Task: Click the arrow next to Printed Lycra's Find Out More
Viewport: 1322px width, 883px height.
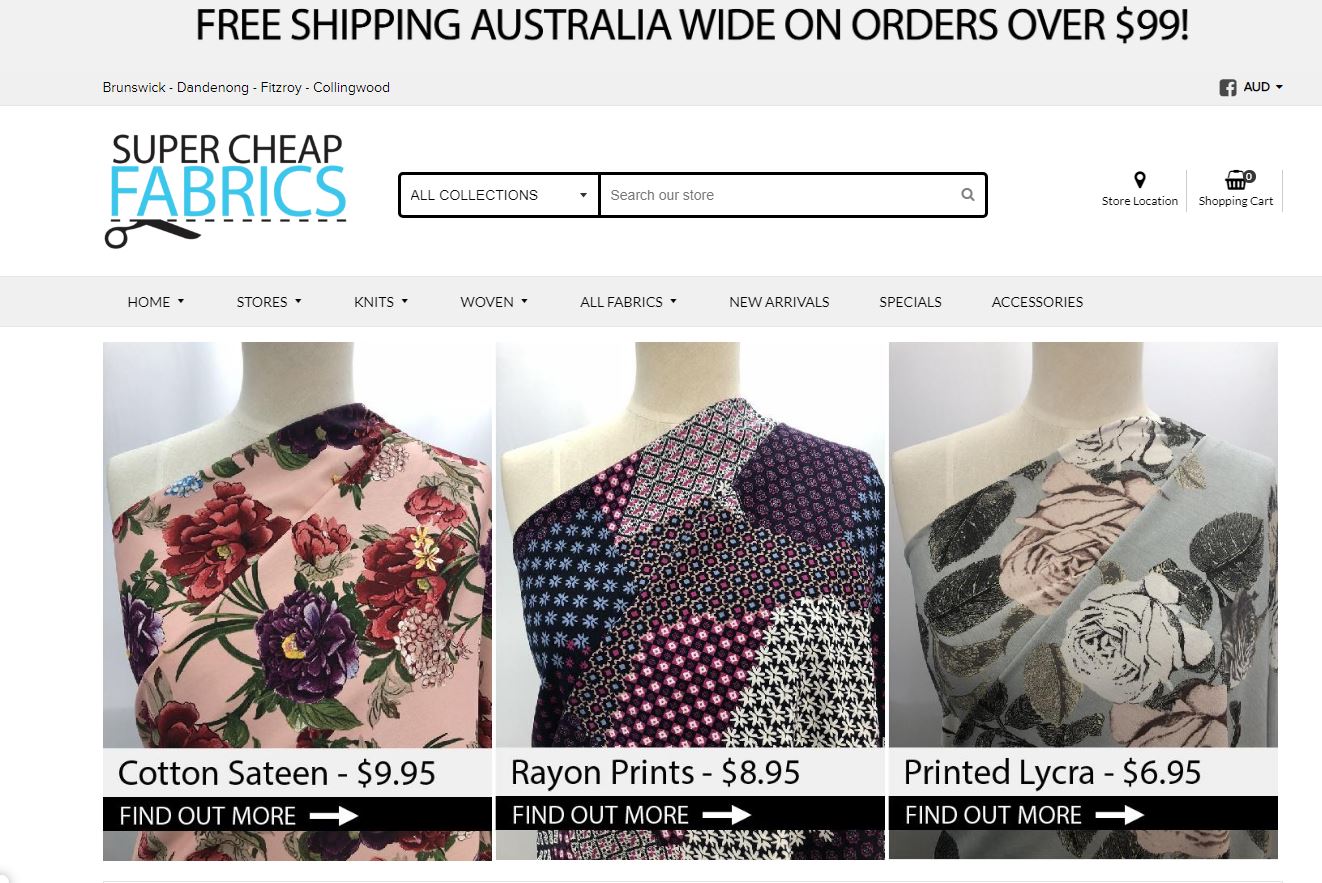Action: [x=1120, y=816]
